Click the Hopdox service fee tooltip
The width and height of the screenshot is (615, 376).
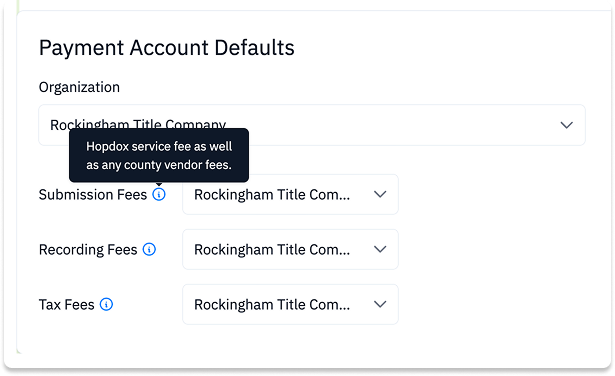point(159,155)
